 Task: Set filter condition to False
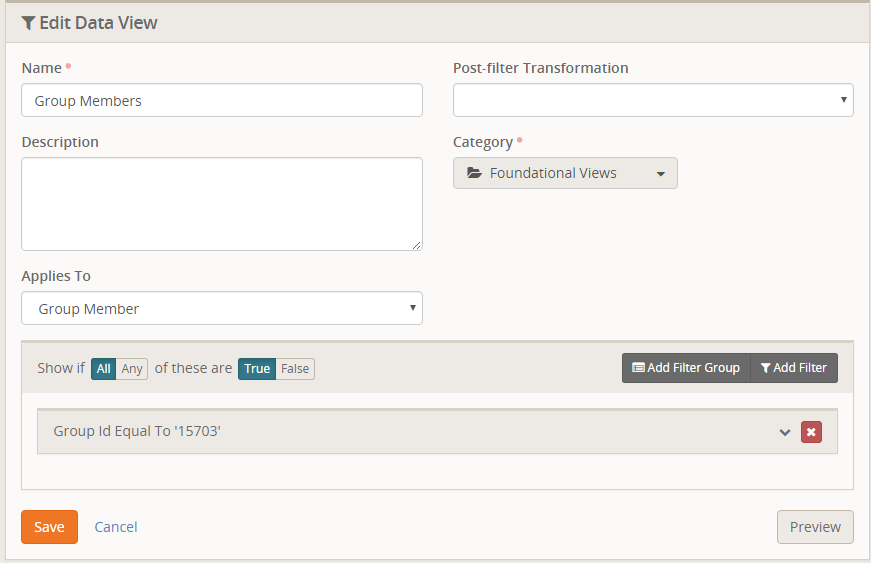(295, 369)
